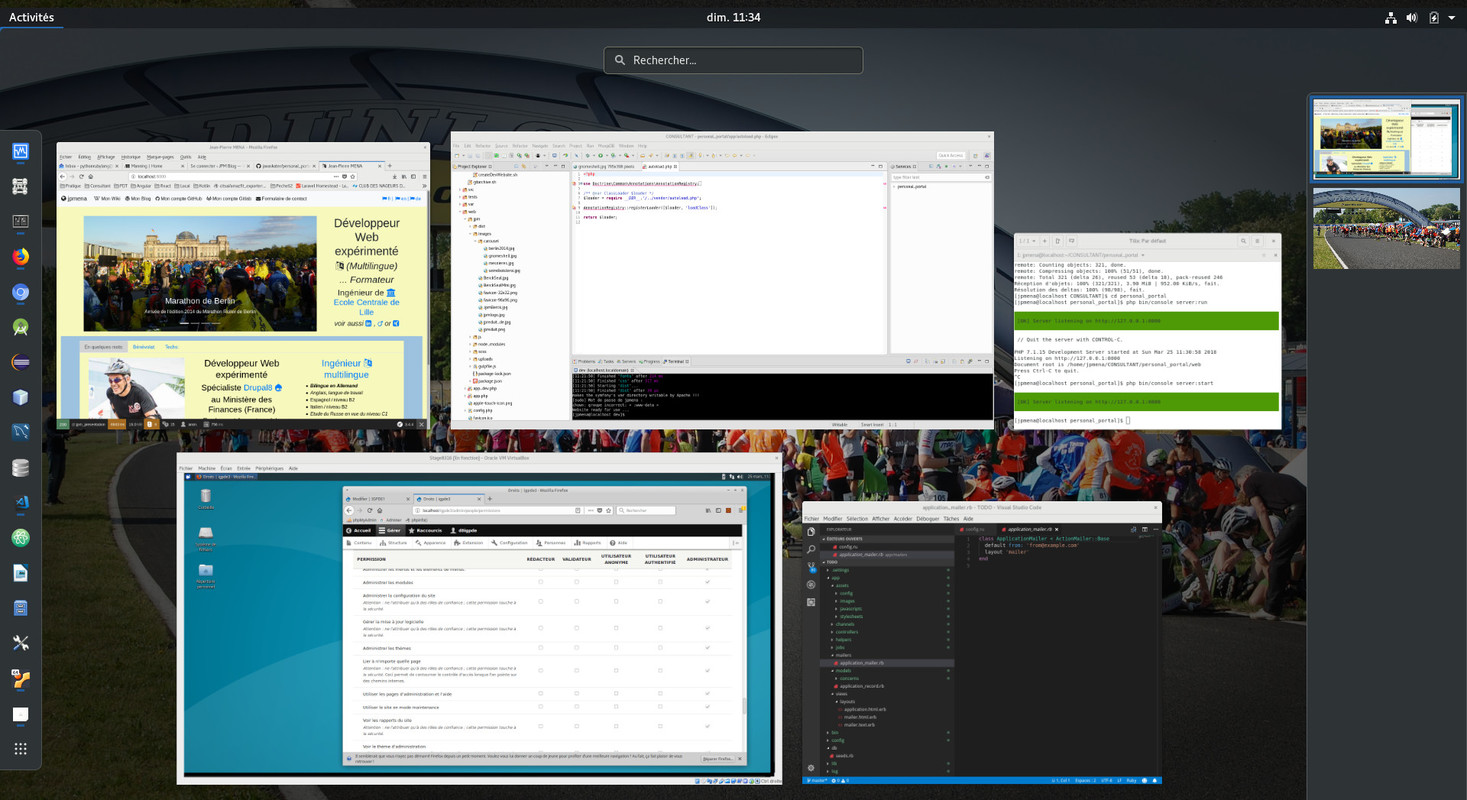Open Eclipse from the dock
This screenshot has width=1467, height=800.
pos(20,362)
